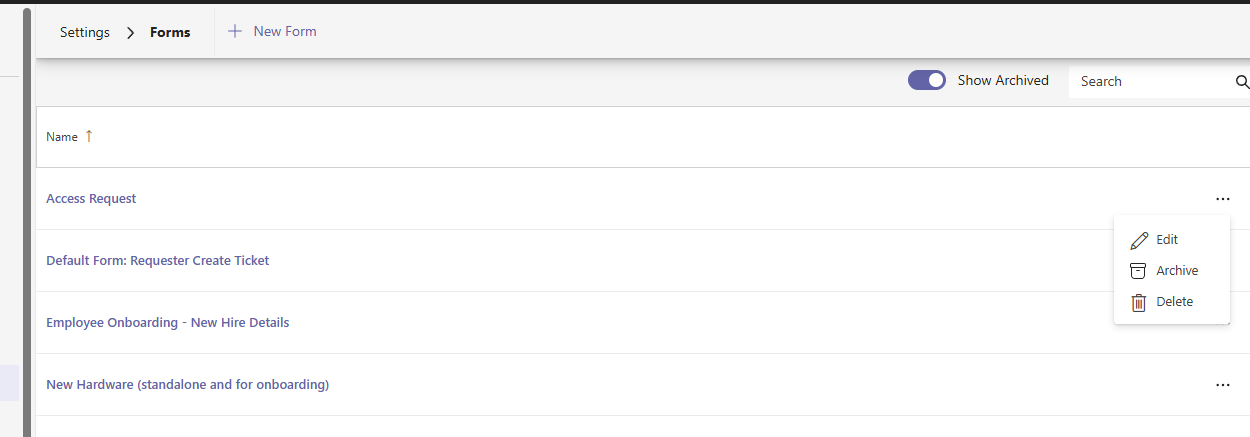
Task: Click the plus icon beside New Form
Action: [235, 31]
